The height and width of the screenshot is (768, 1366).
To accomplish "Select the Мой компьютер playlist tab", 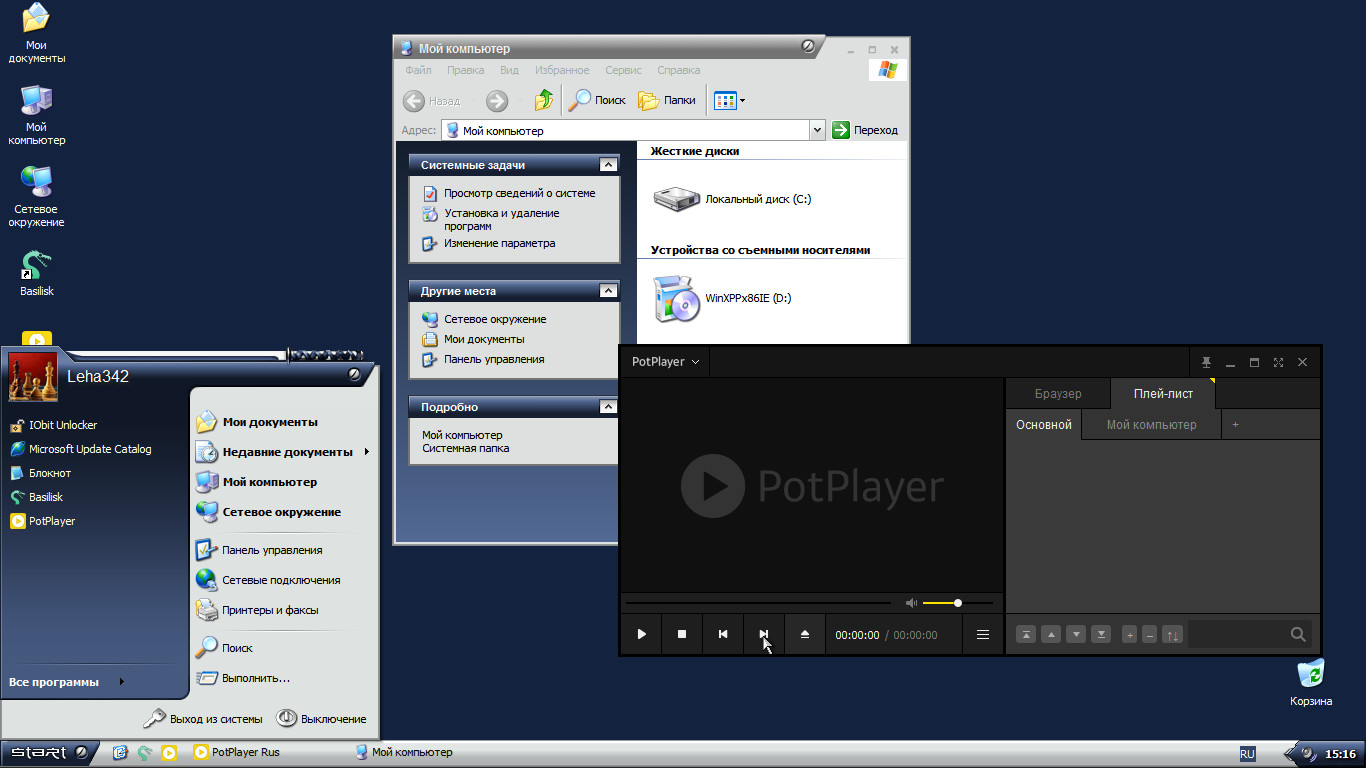I will [1152, 425].
